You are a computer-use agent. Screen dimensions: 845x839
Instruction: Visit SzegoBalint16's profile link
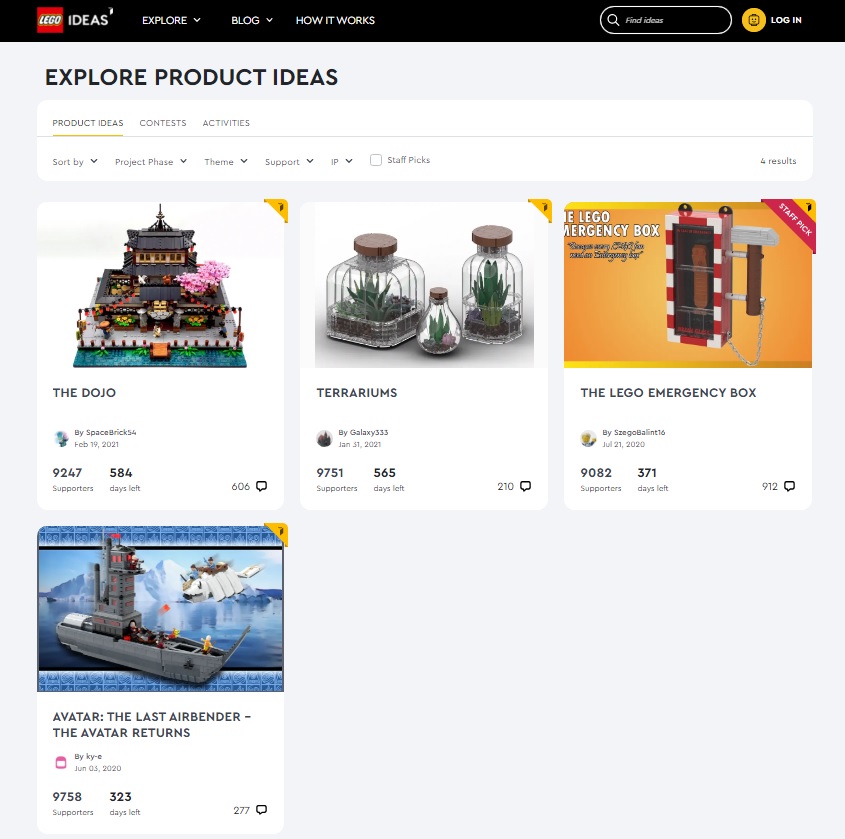click(x=640, y=432)
